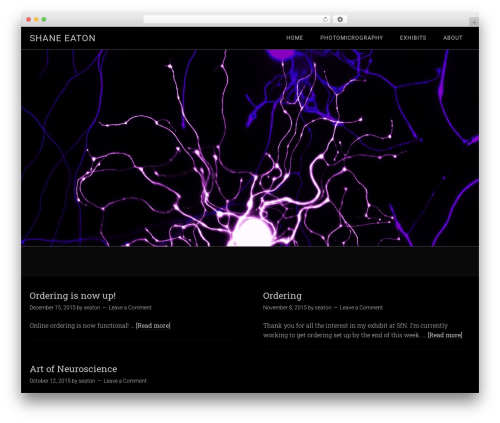Screen dimensions: 500x423
Task: Click the green maximize window button
Action: click(44, 20)
